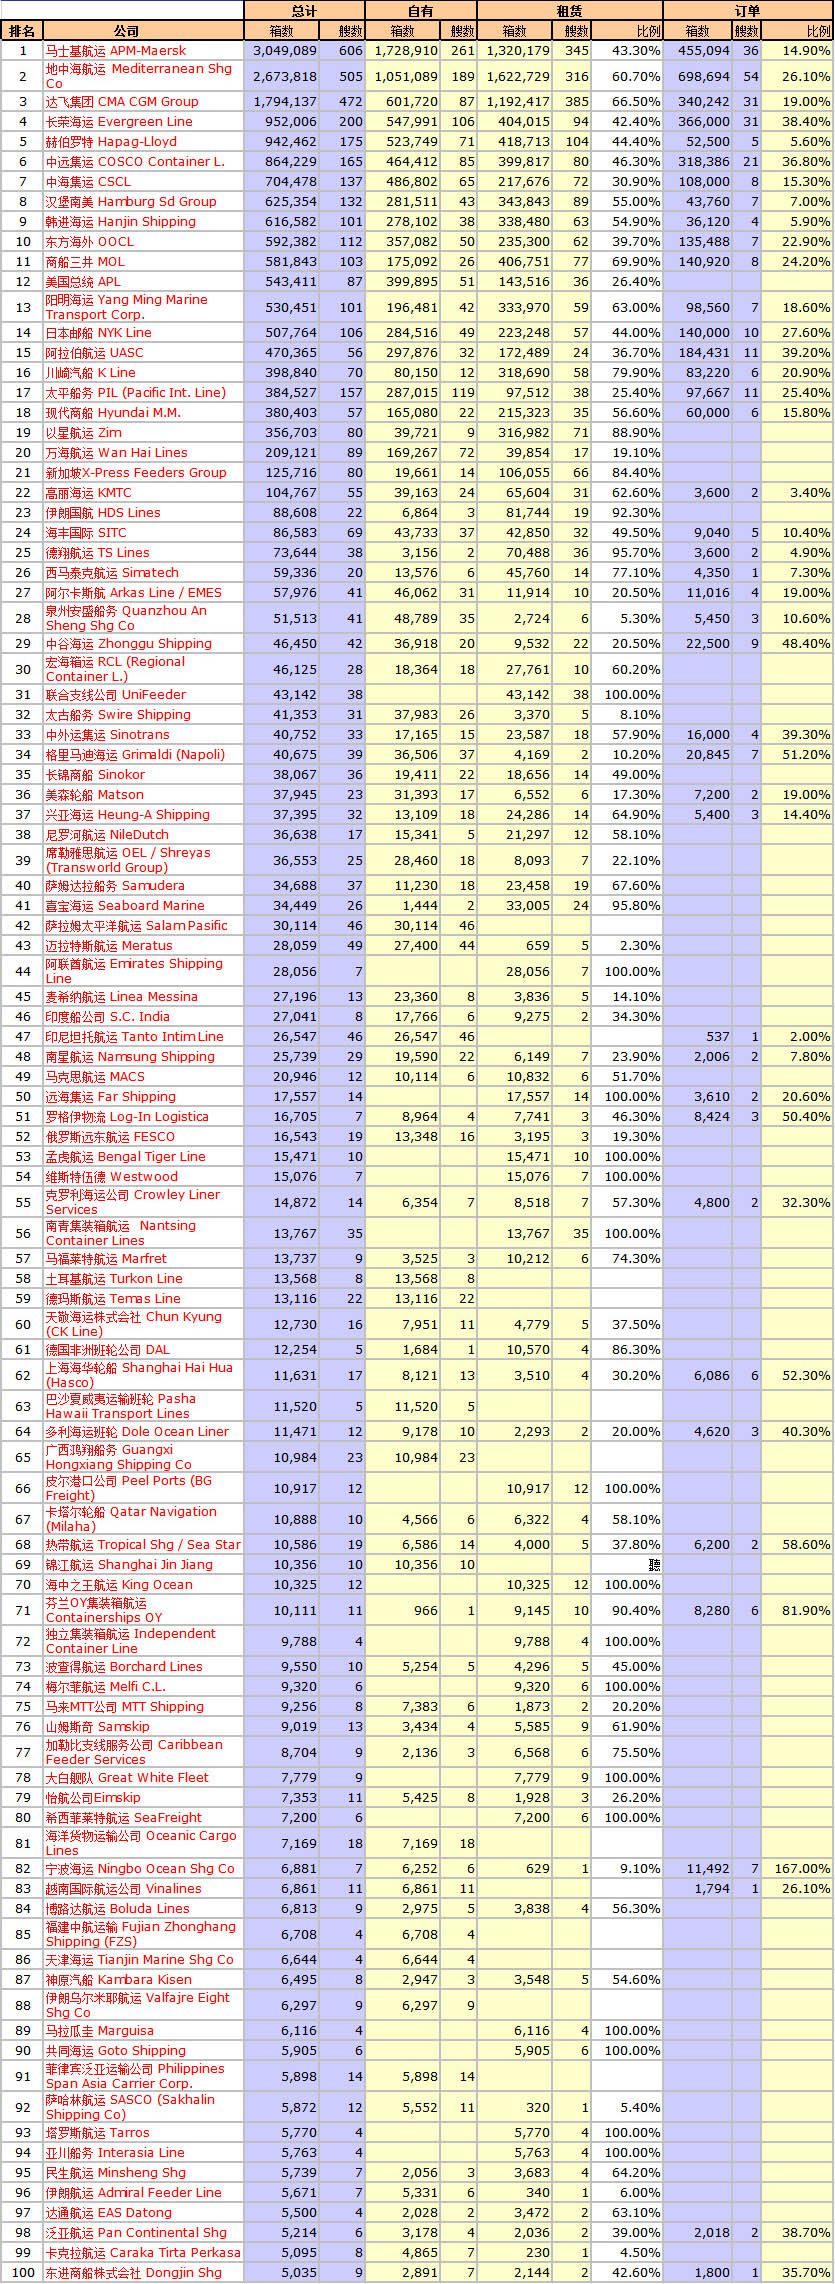Click 东方海外 OOCL company name
This screenshot has height=2284, width=835.
[89, 241]
